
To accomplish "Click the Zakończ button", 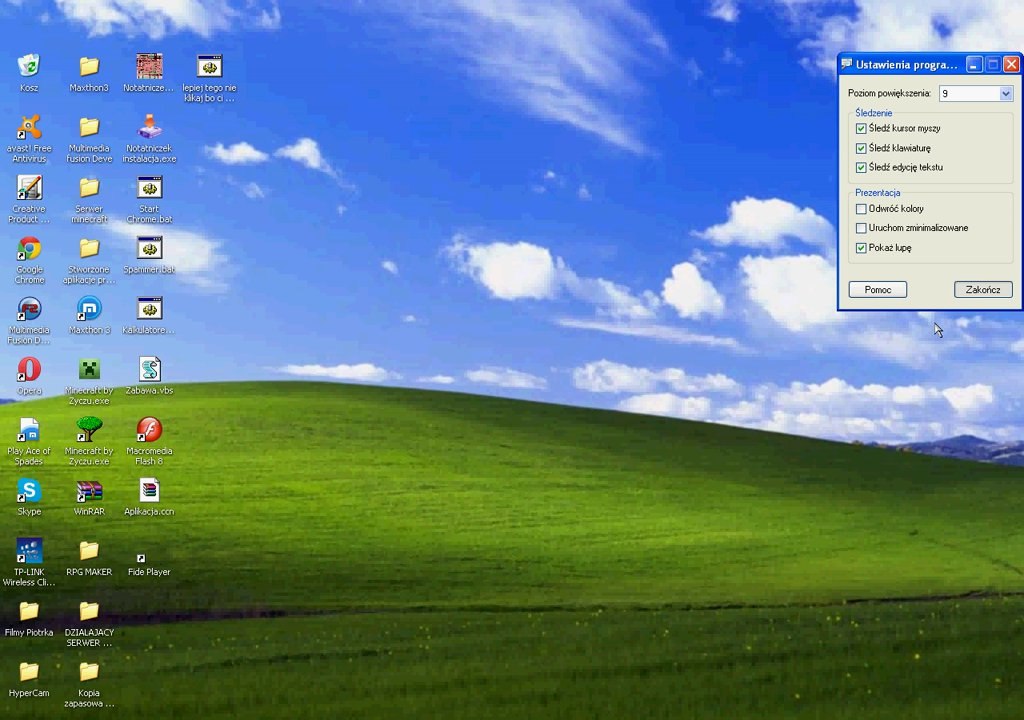I will pyautogui.click(x=983, y=289).
